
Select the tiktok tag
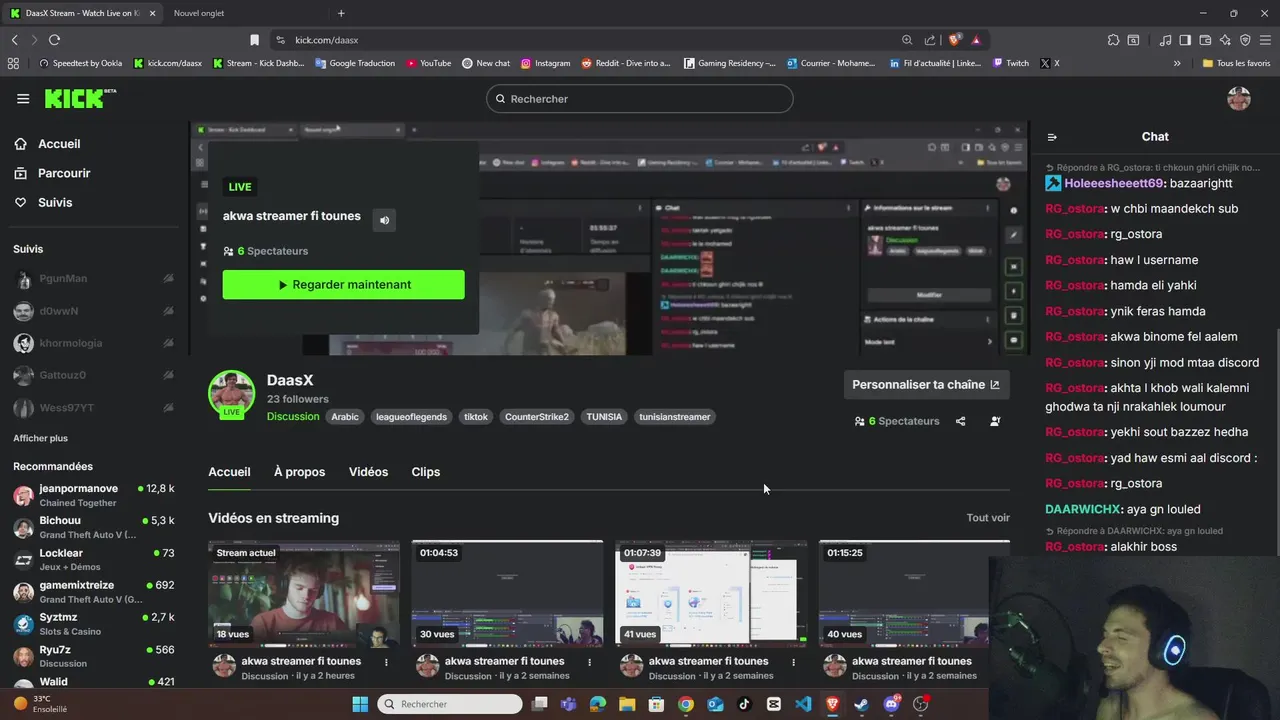[476, 417]
